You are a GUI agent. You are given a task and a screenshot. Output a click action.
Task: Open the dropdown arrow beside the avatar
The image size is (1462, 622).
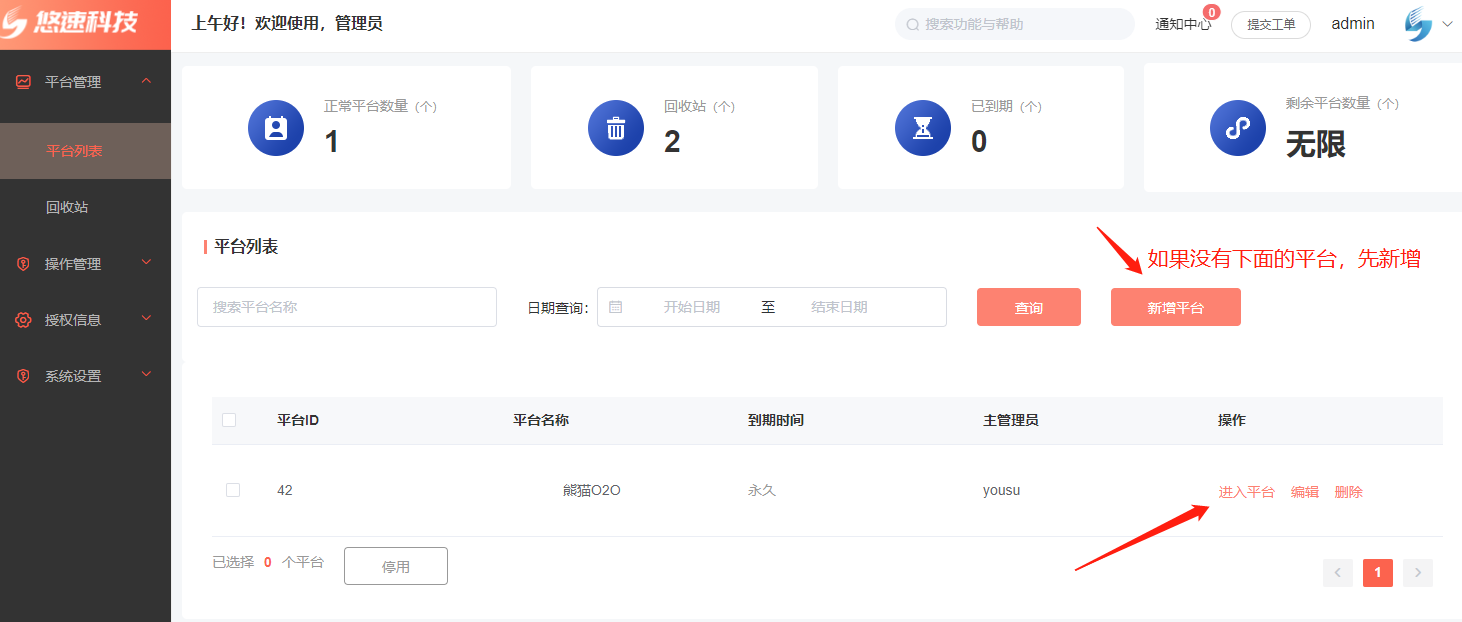tap(1447, 24)
